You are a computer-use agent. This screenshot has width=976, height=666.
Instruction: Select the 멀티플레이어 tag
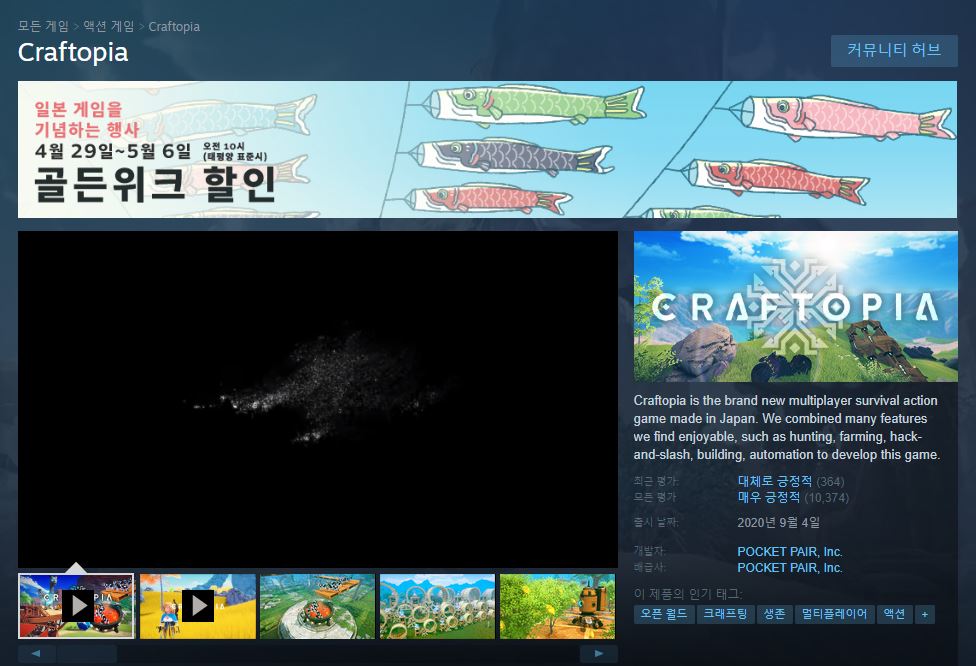[x=834, y=614]
